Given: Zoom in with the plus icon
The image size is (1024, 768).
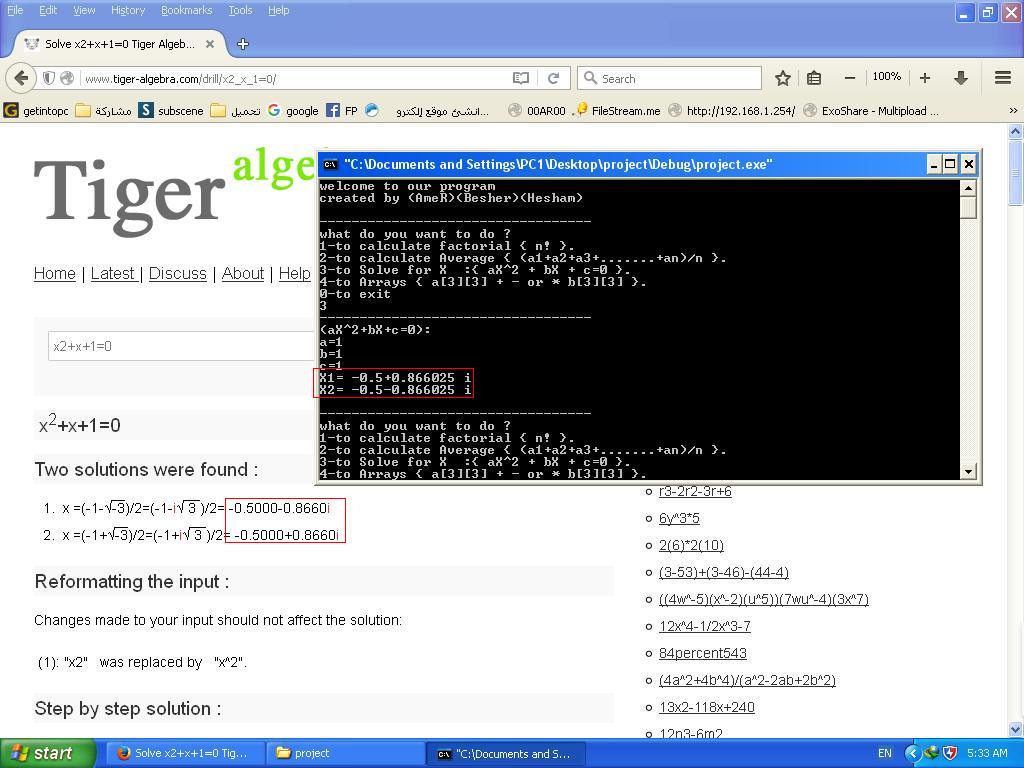Looking at the screenshot, I should point(924,78).
